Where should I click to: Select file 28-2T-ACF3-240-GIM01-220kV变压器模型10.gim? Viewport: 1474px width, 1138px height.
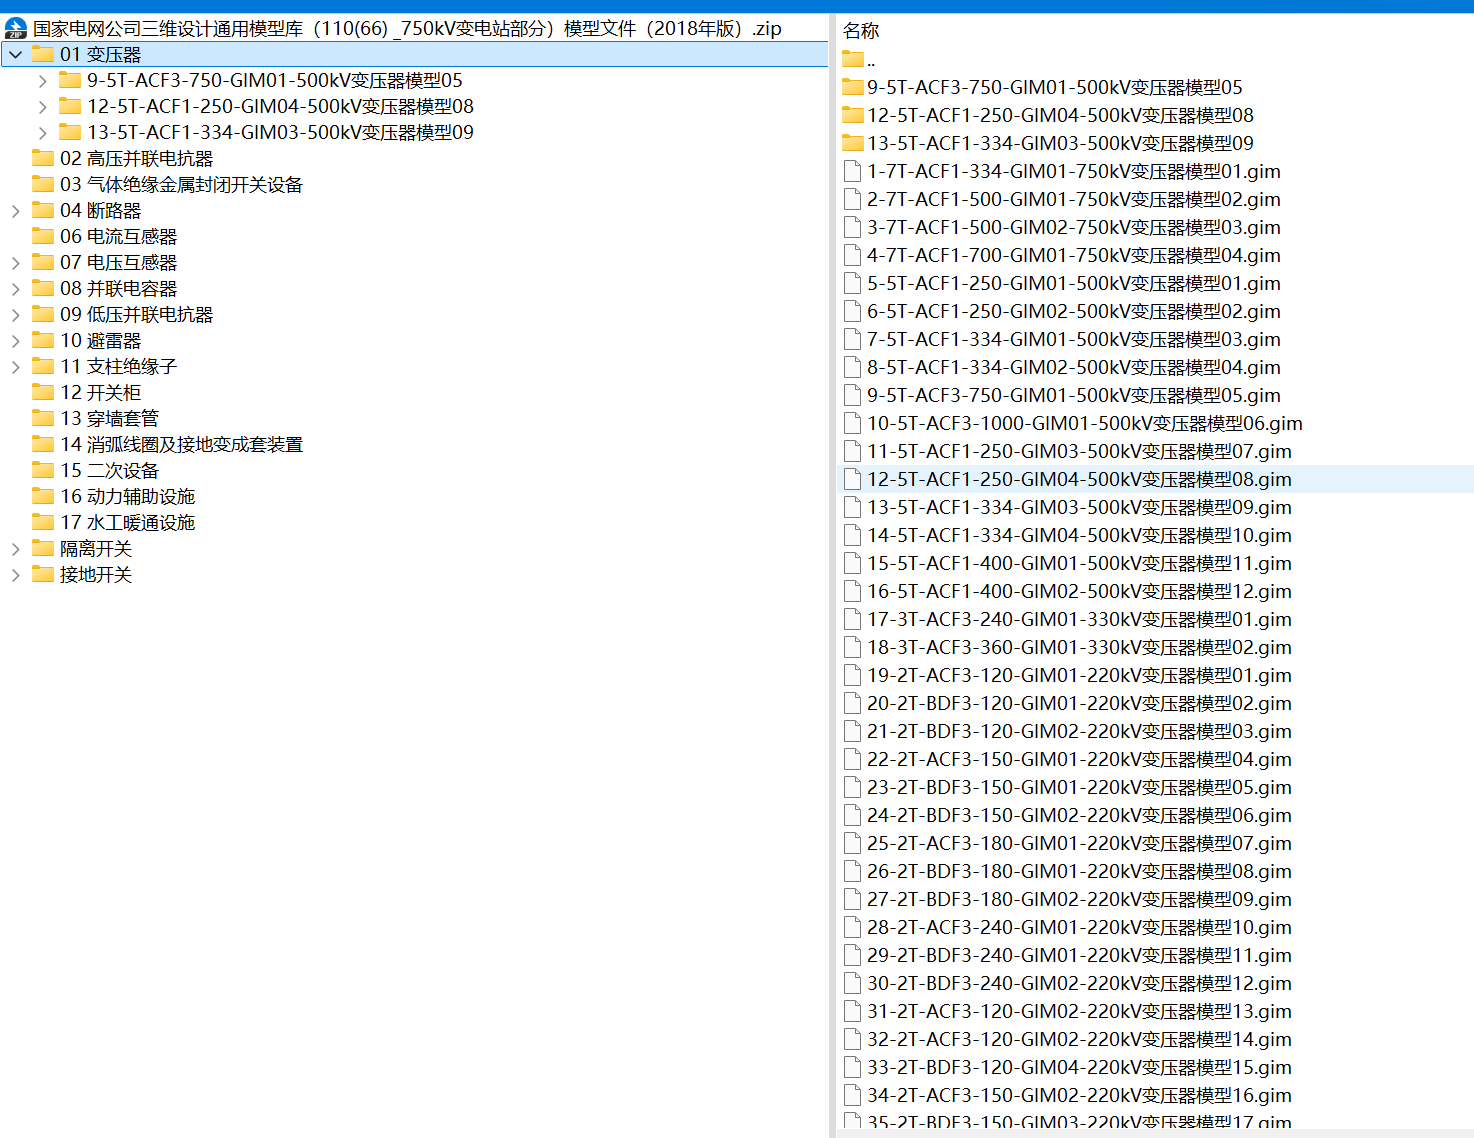[1079, 927]
